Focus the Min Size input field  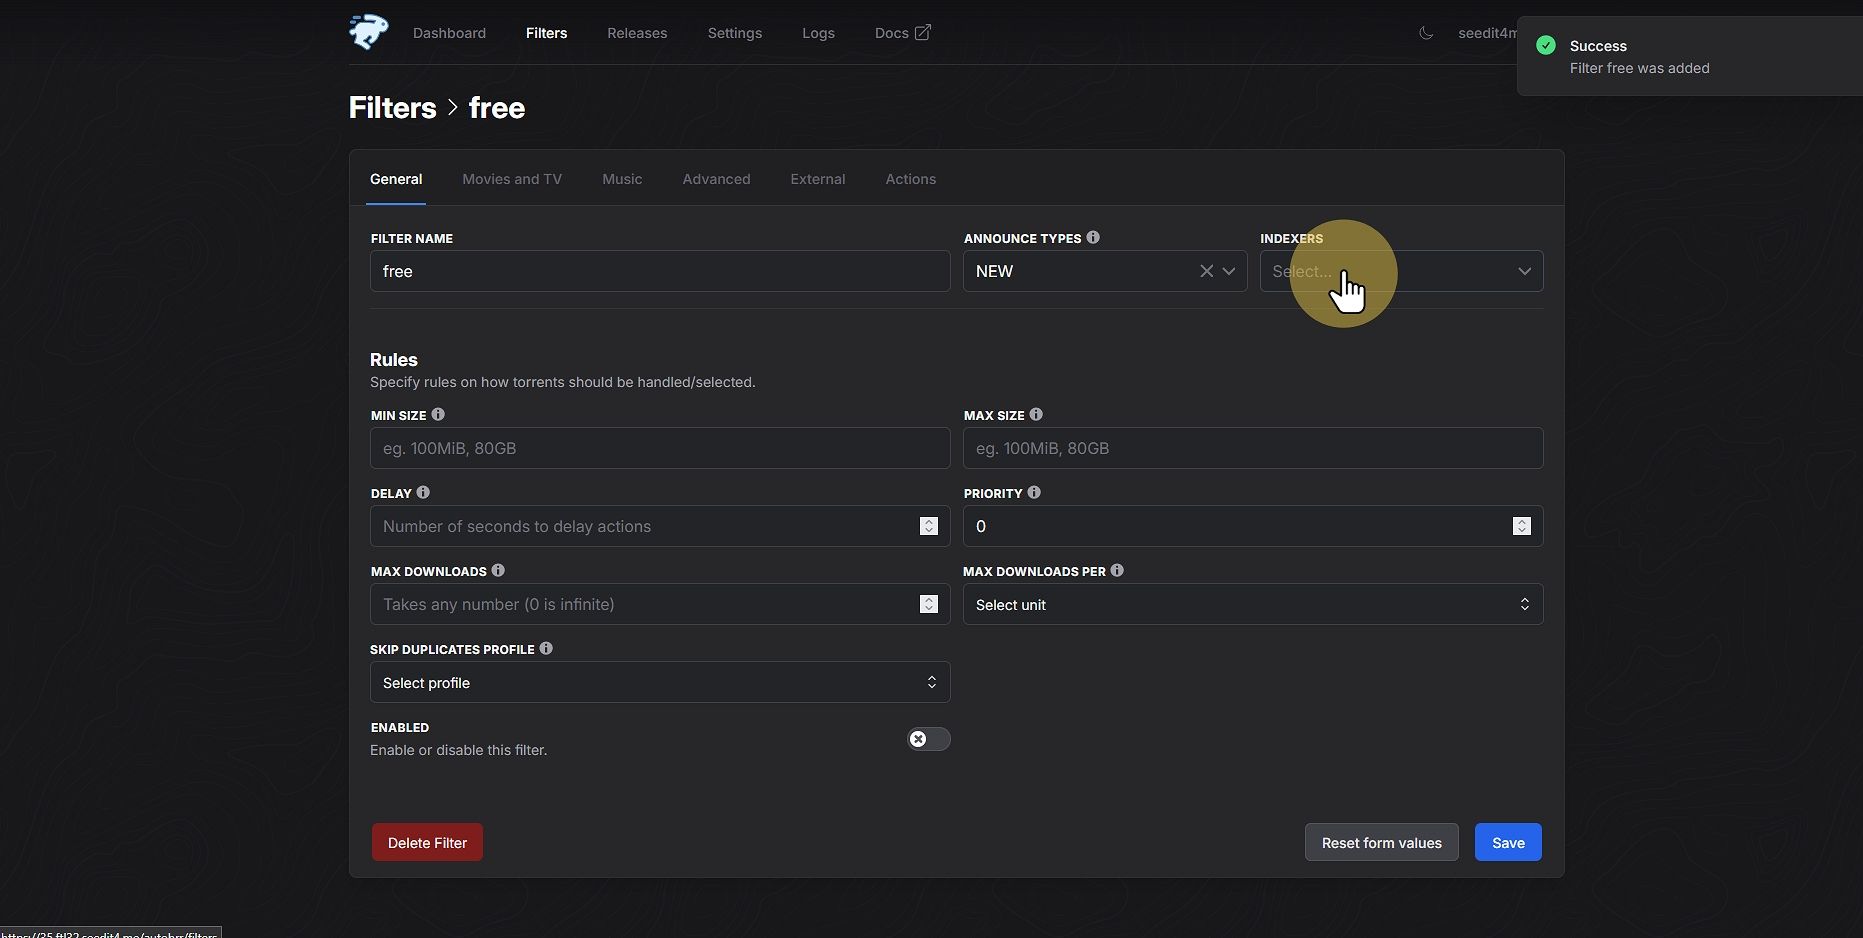[660, 448]
